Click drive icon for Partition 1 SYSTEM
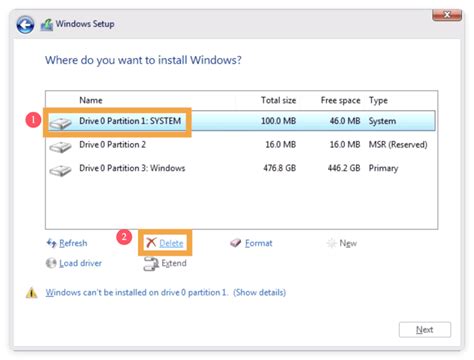 coord(60,123)
